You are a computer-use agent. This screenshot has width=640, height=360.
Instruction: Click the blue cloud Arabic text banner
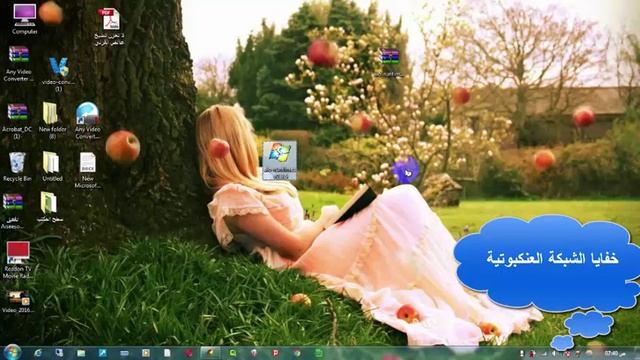point(548,263)
